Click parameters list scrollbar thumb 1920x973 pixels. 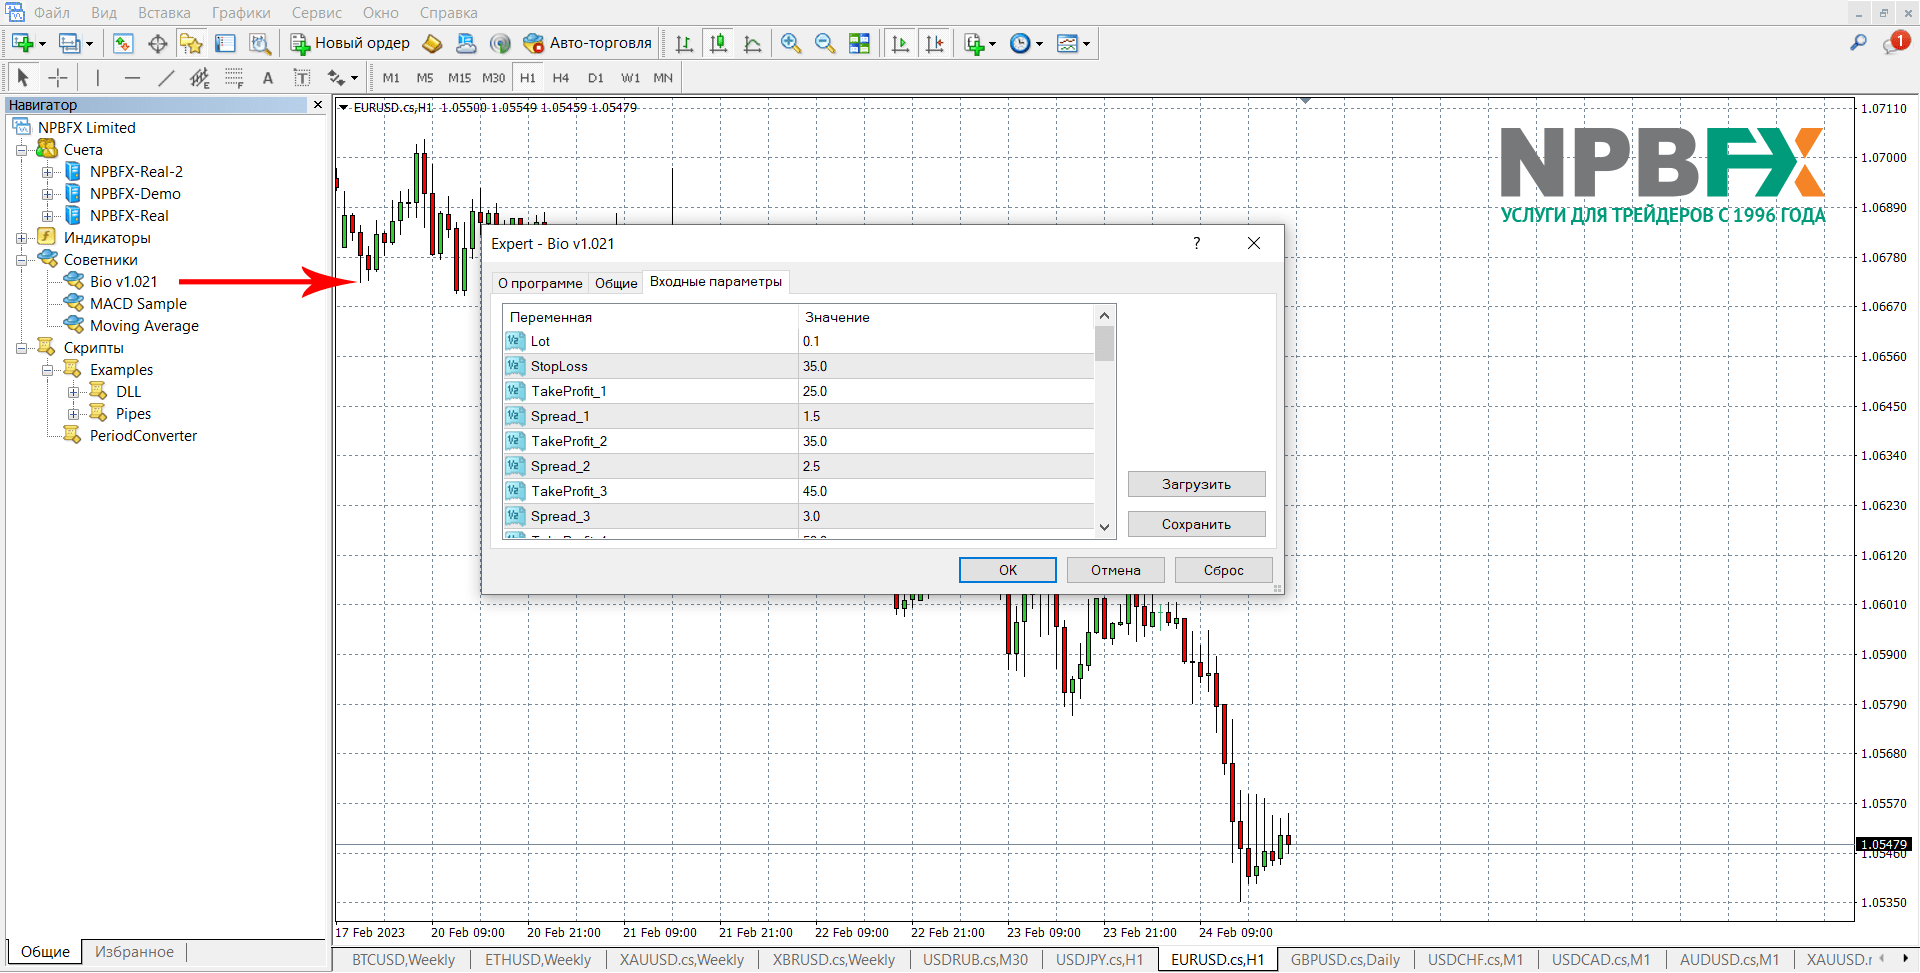[1104, 343]
